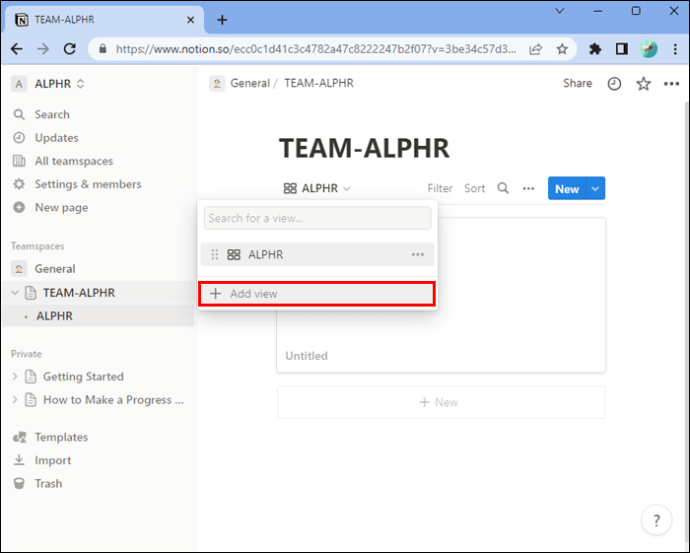Expand the Getting Started page

pyautogui.click(x=15, y=377)
